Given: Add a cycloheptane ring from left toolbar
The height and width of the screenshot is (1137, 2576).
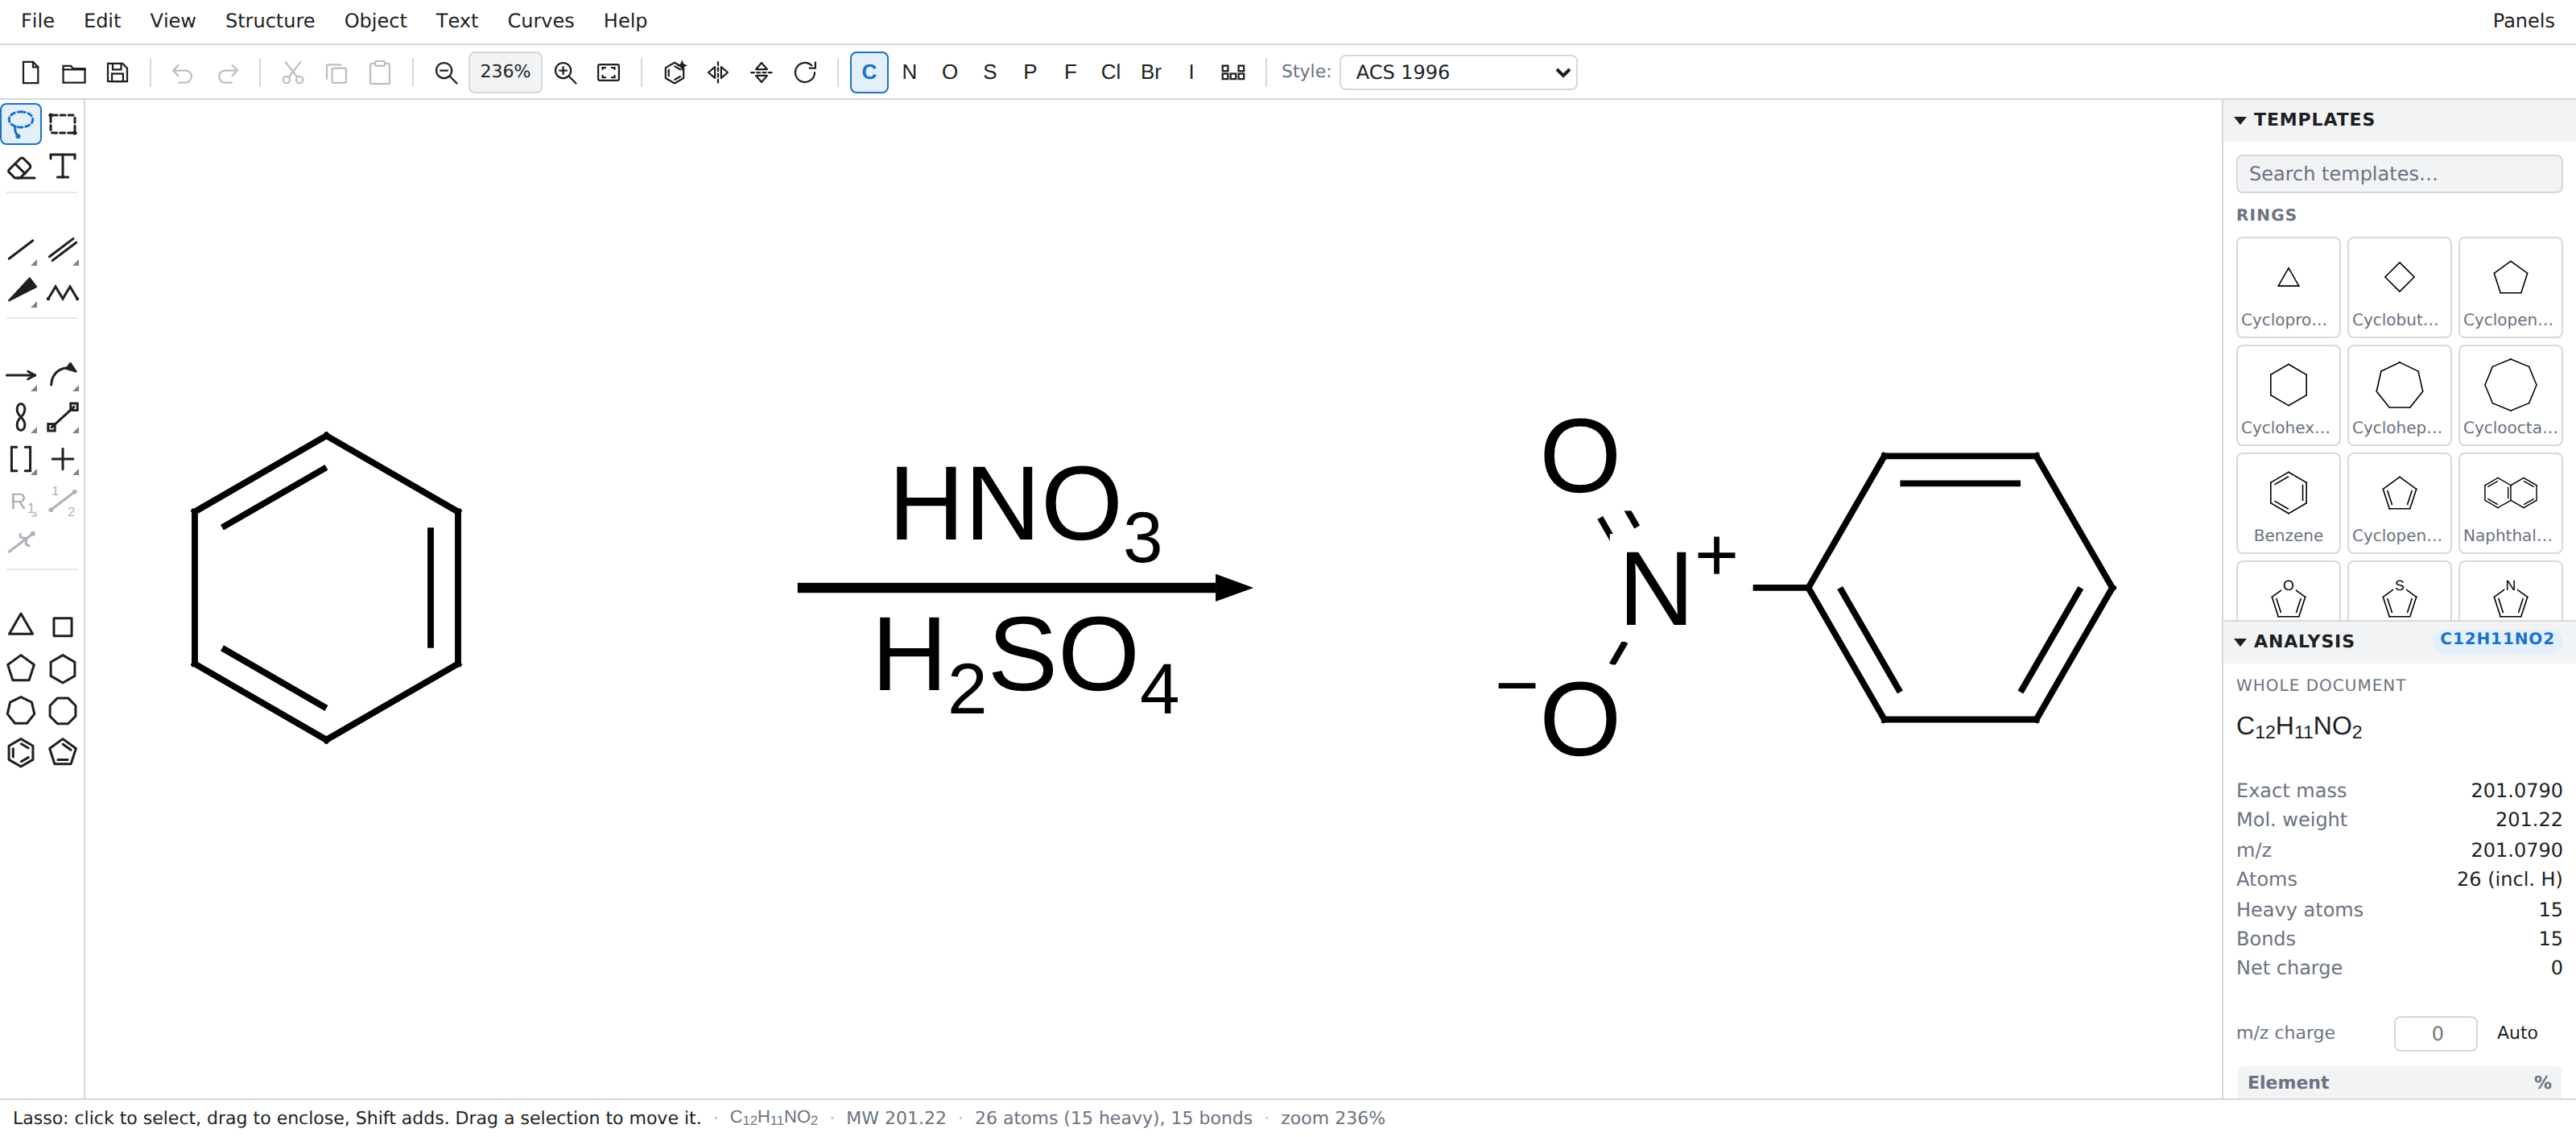Looking at the screenshot, I should 21,711.
